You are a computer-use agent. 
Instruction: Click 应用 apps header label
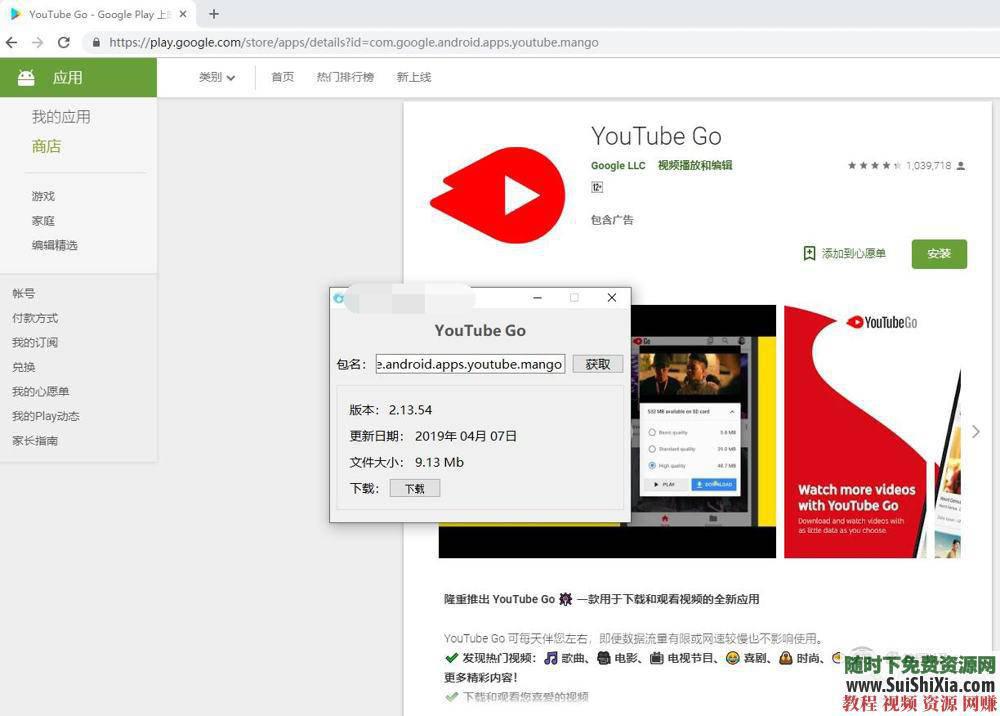[68, 78]
